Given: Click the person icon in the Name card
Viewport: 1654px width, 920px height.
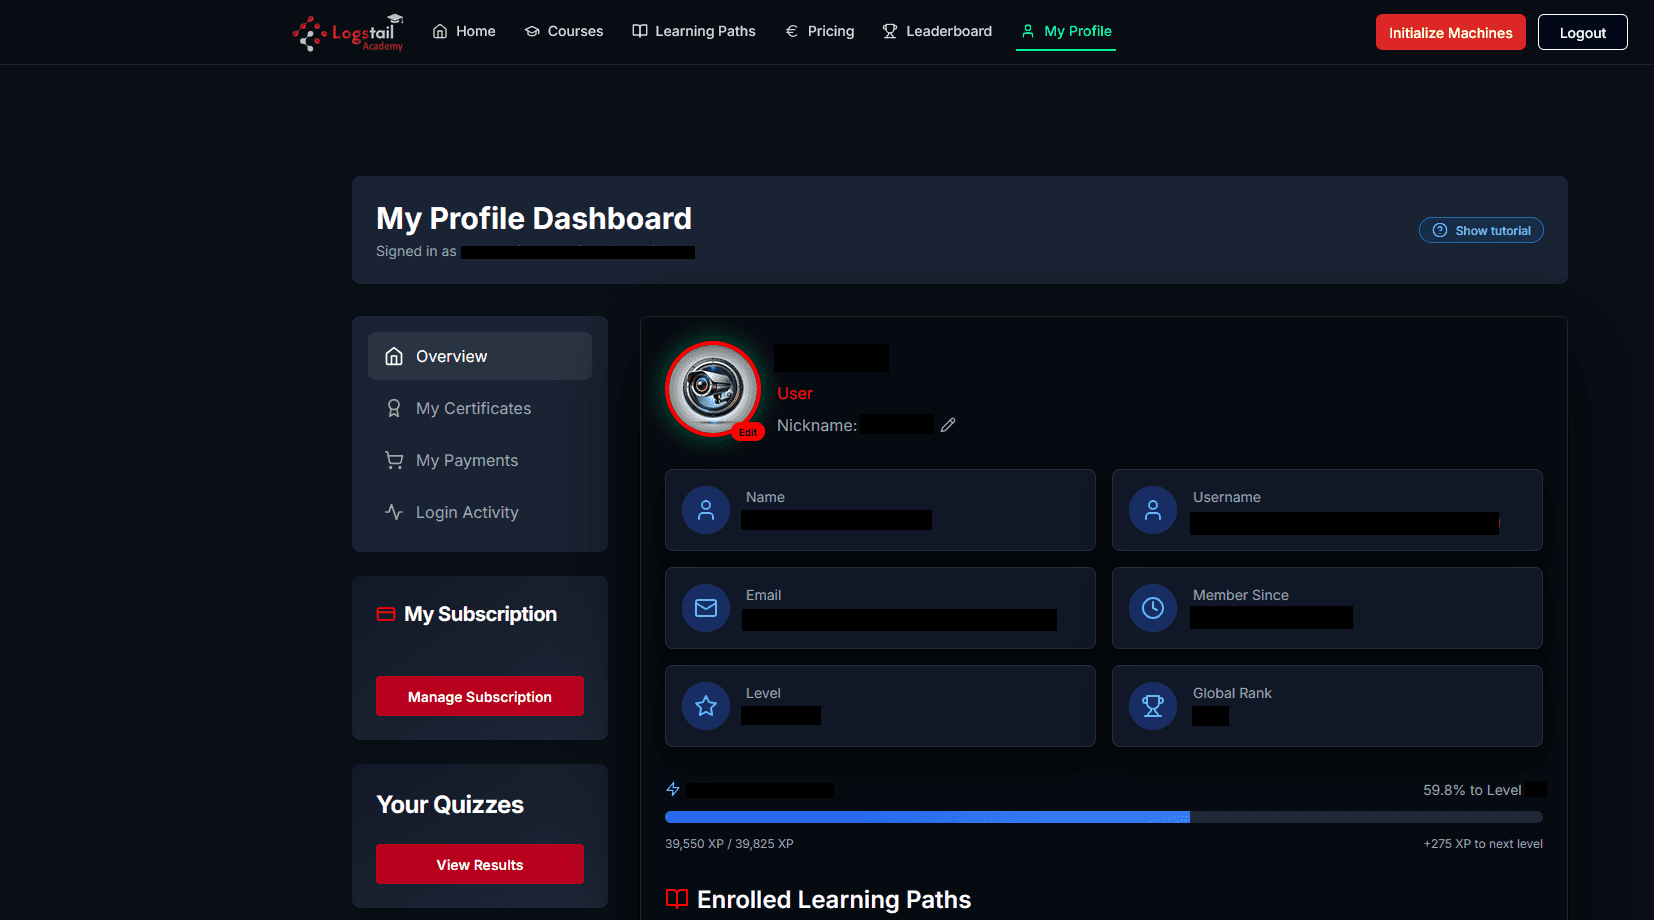Looking at the screenshot, I should 706,510.
